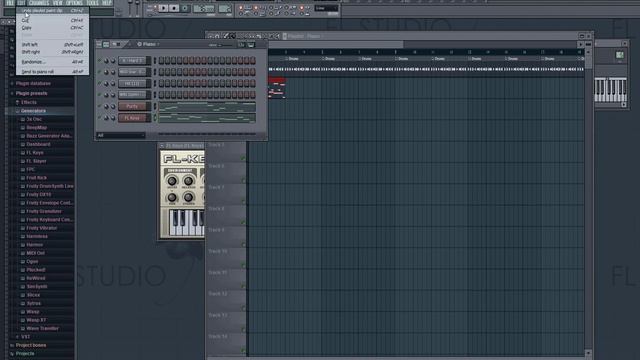Click the Wasp XT plugin icon
640x360 pixels.
click(23, 320)
